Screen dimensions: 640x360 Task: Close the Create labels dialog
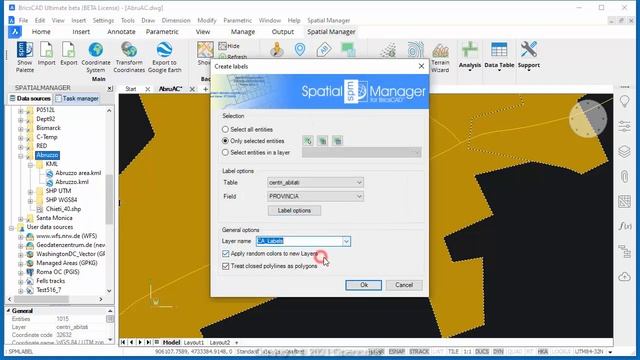[x=421, y=66]
